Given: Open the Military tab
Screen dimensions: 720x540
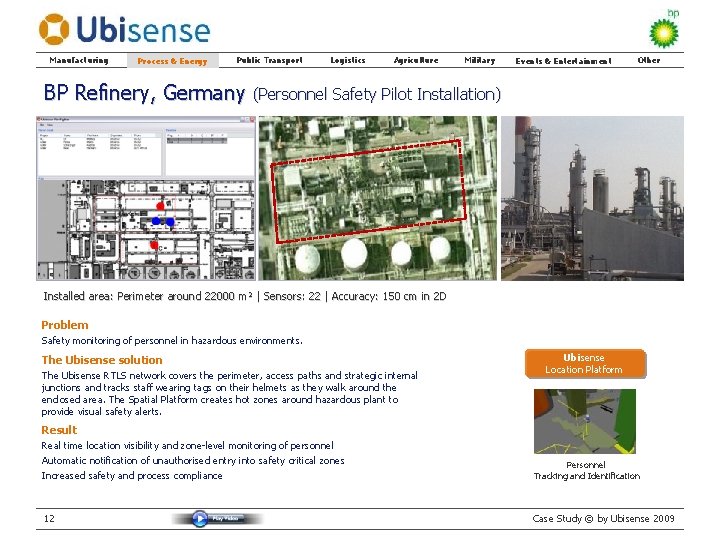Looking at the screenshot, I should click(x=480, y=60).
